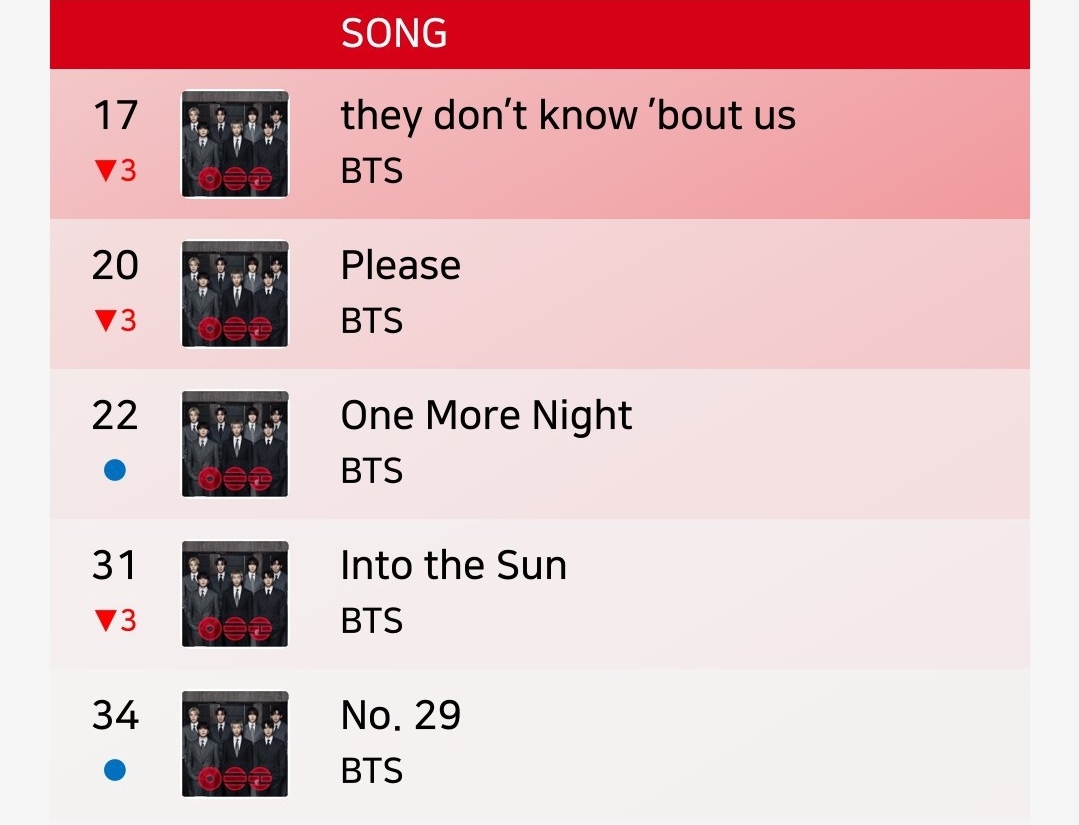Viewport: 1079px width, 825px height.
Task: Click rank number 17
Action: click(116, 115)
